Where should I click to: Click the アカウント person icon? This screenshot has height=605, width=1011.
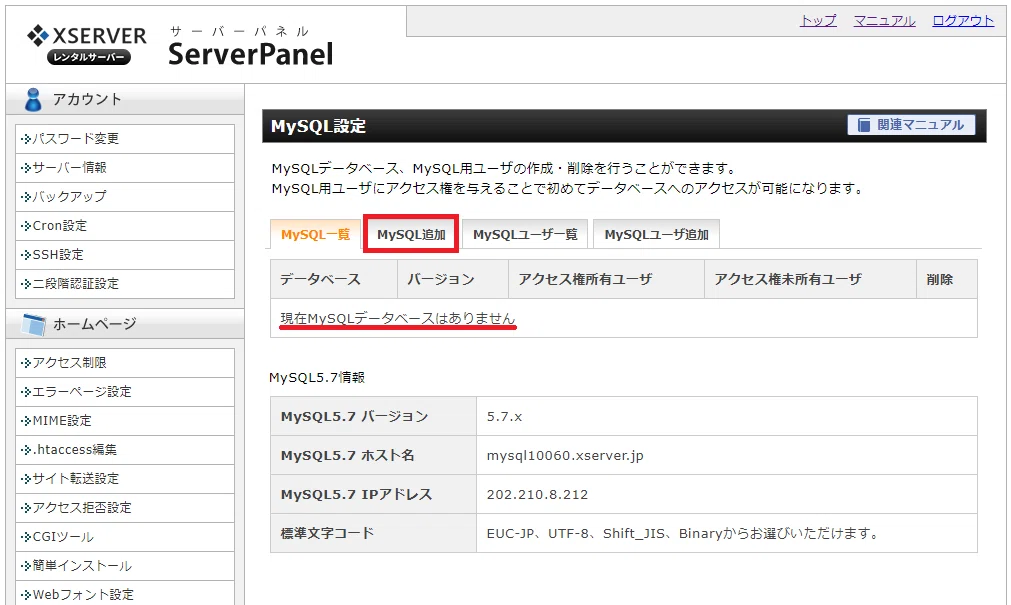pyautogui.click(x=32, y=100)
